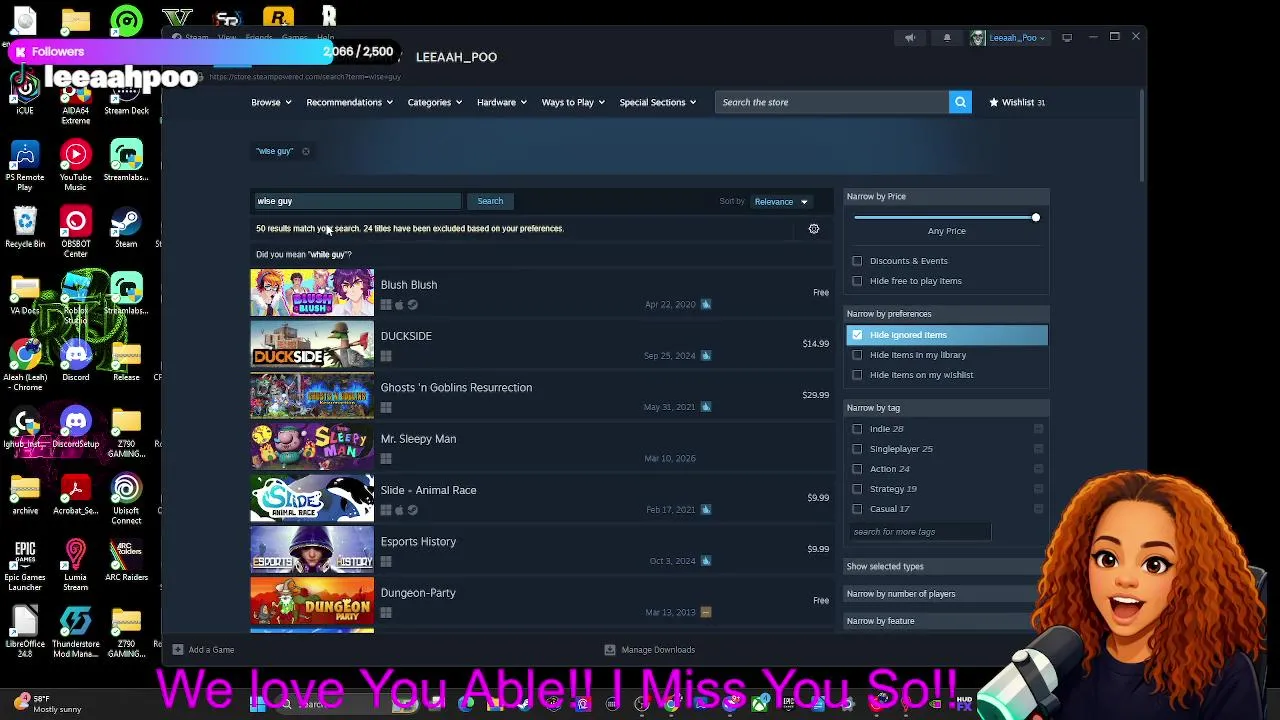
Task: Expand the Special Sections dropdown
Action: tap(658, 102)
